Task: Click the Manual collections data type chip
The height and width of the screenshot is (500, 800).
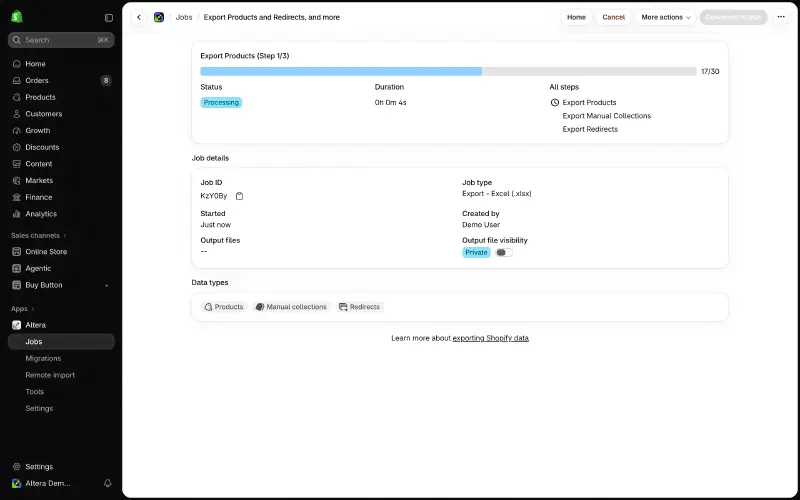Action: point(291,307)
